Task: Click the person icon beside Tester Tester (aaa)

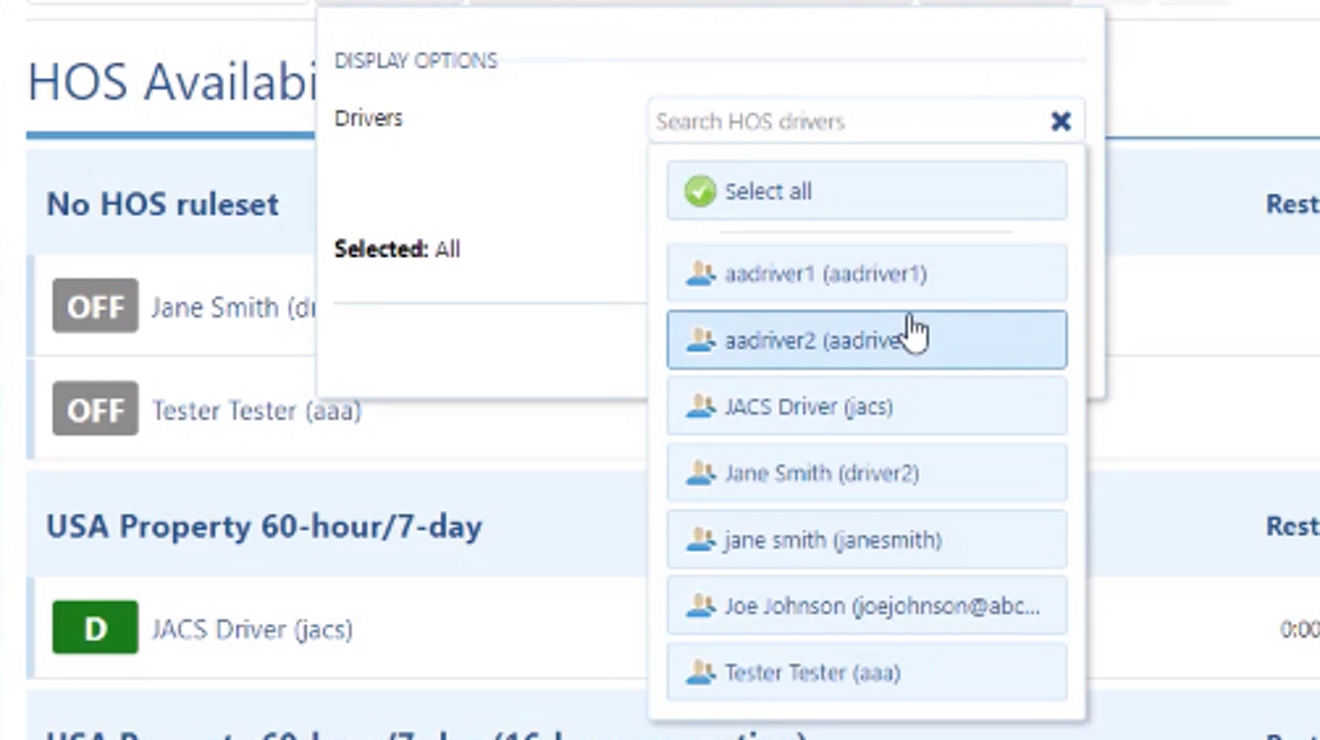Action: pyautogui.click(x=700, y=672)
